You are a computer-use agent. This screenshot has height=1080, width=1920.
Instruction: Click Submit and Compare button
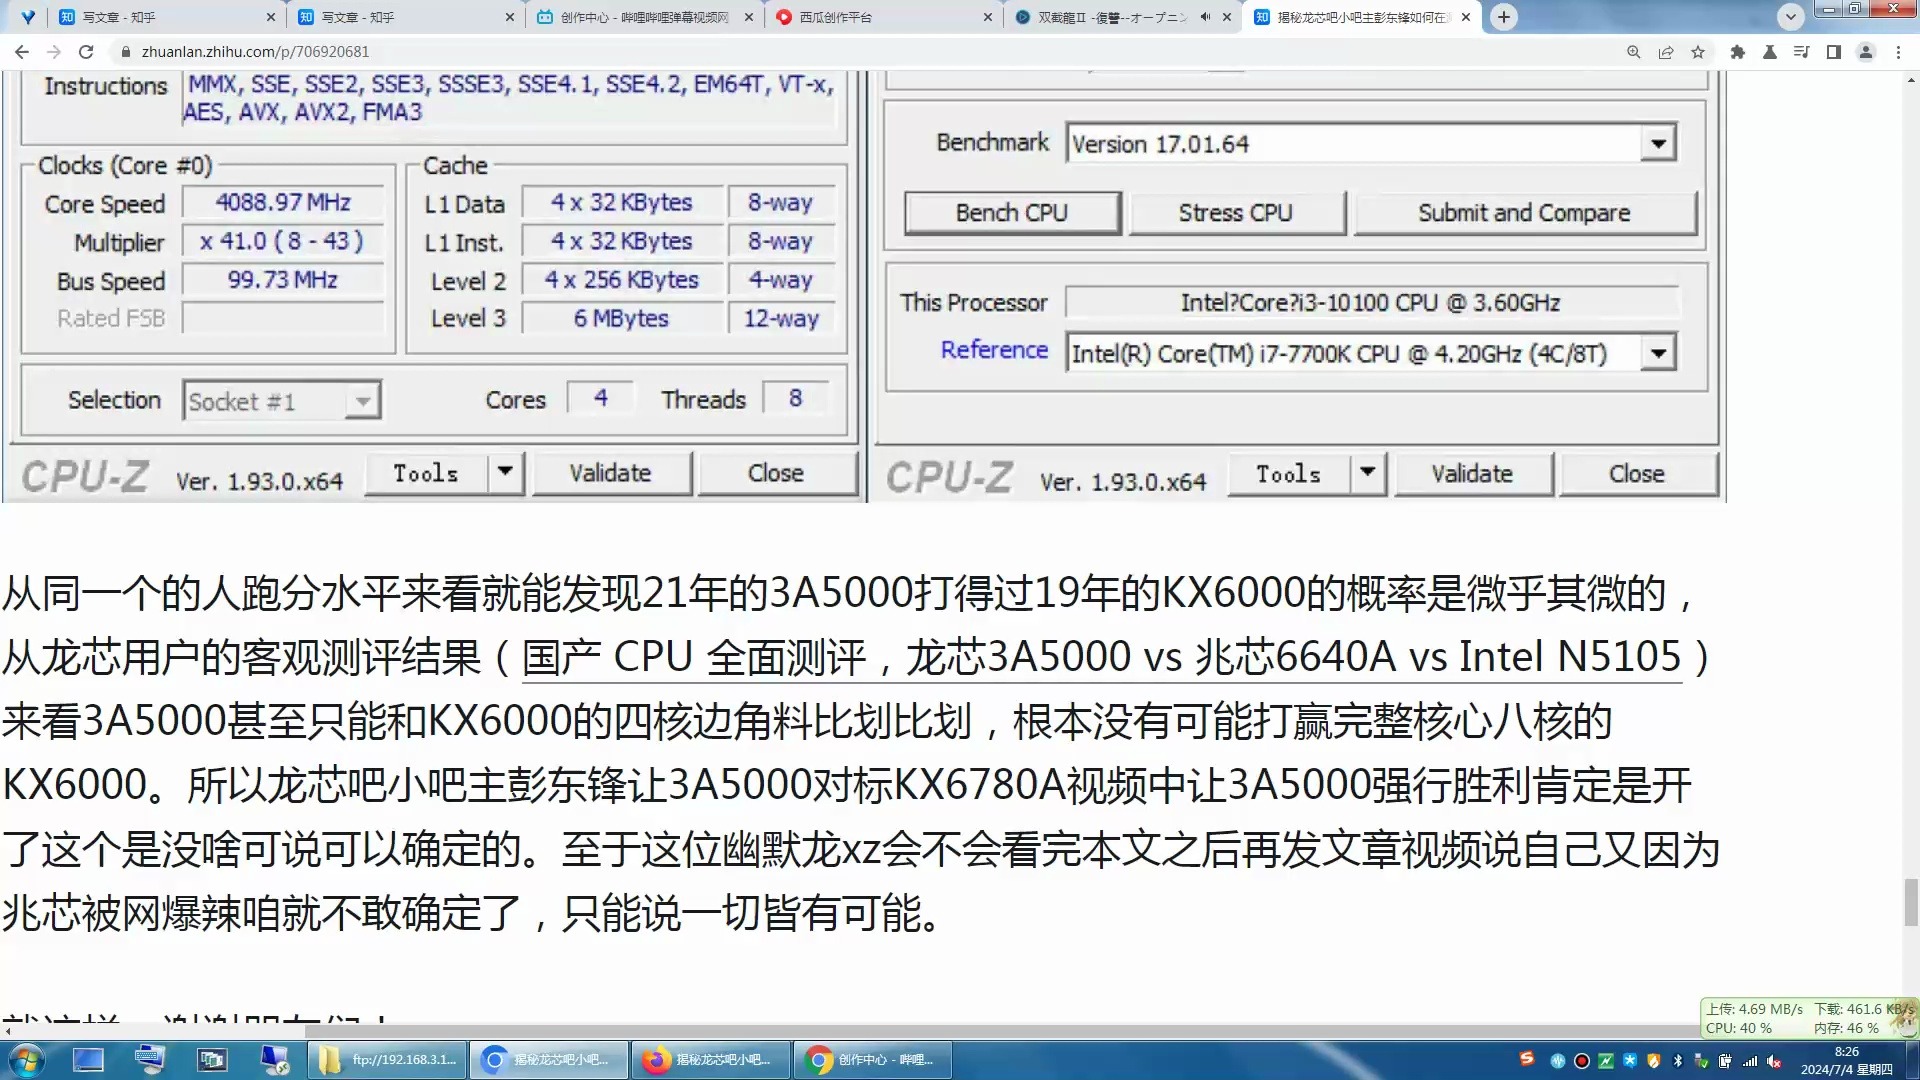click(x=1524, y=213)
